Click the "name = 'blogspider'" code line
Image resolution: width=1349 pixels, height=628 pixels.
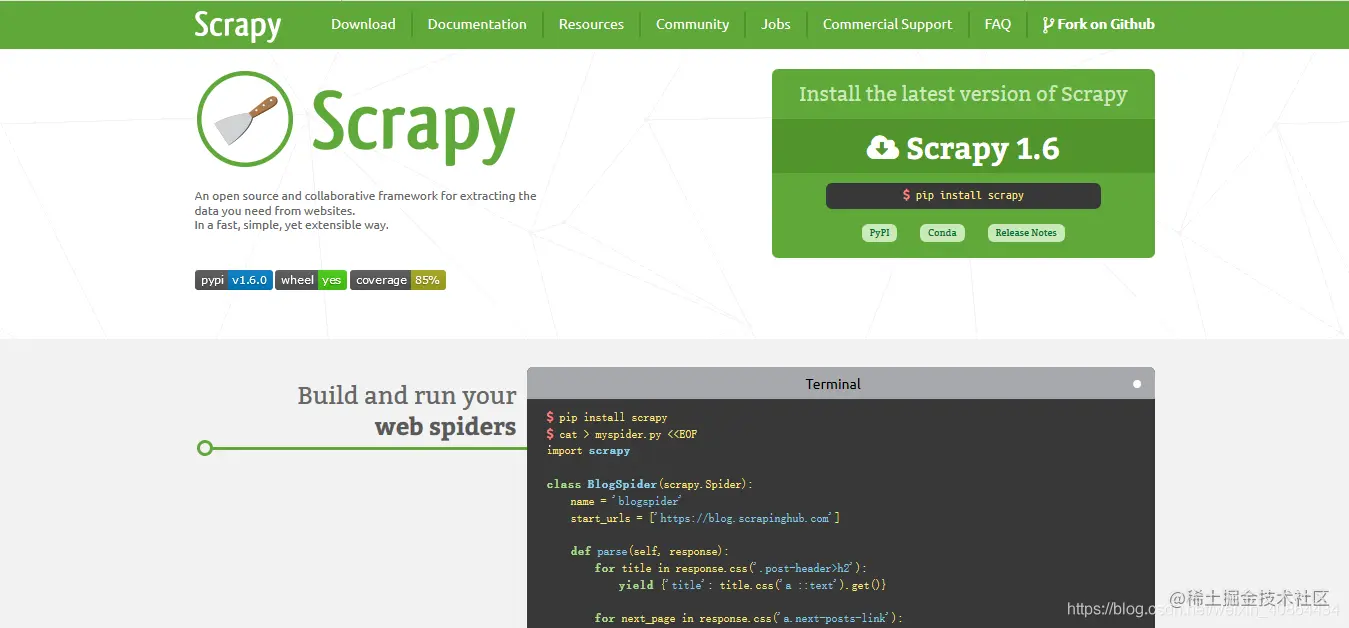click(x=626, y=501)
